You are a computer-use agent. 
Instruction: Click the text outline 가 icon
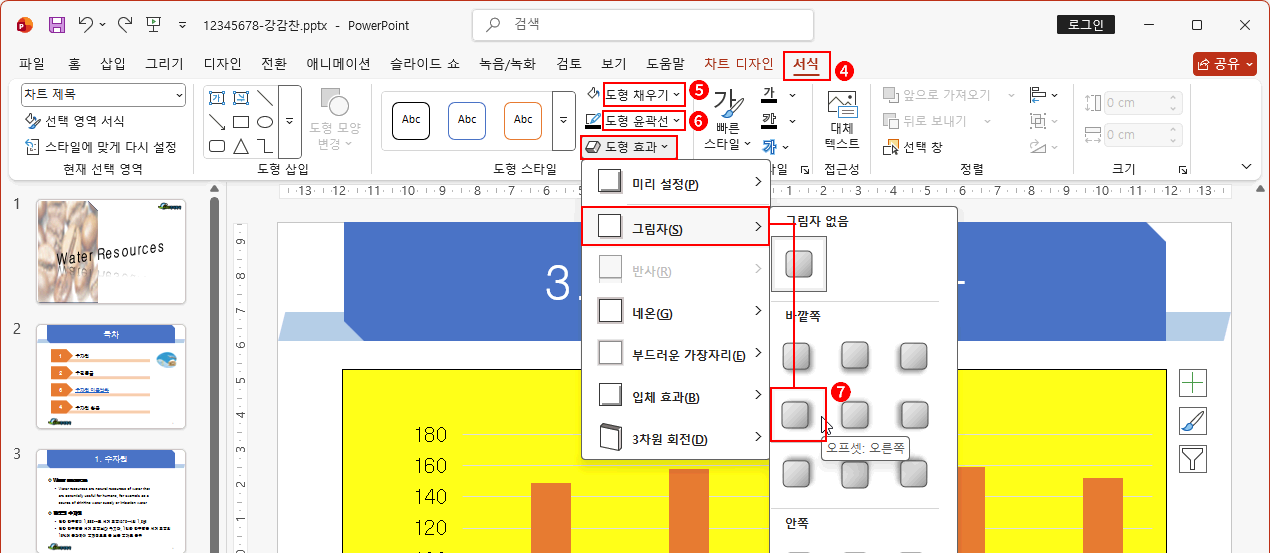coord(769,121)
